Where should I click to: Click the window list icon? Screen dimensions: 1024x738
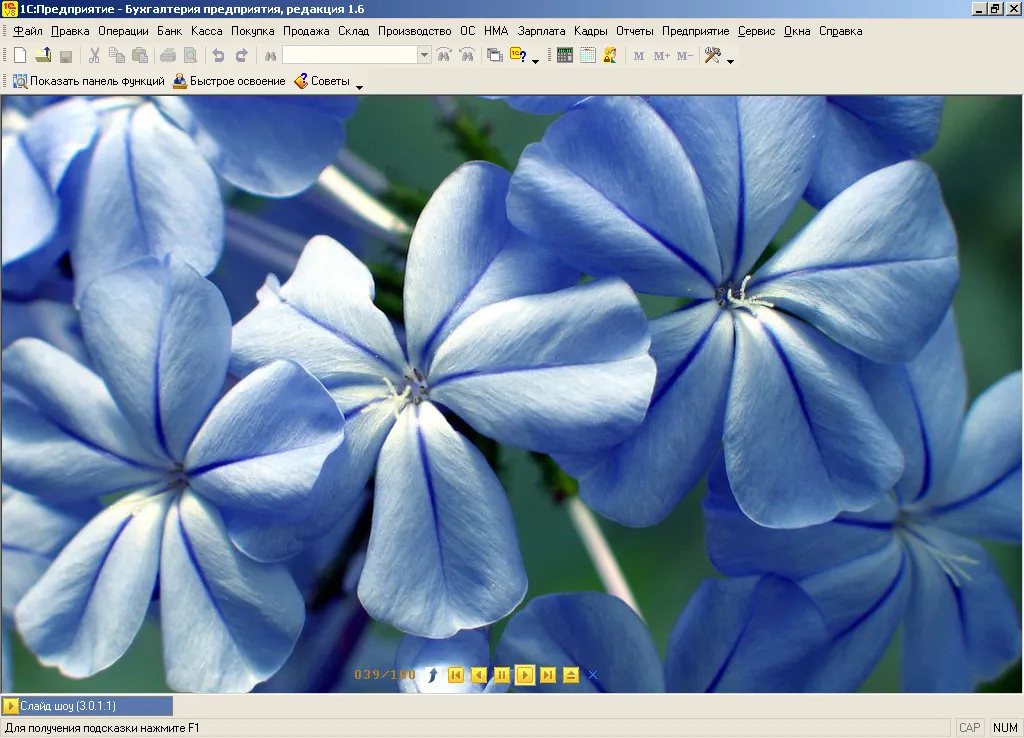495,56
